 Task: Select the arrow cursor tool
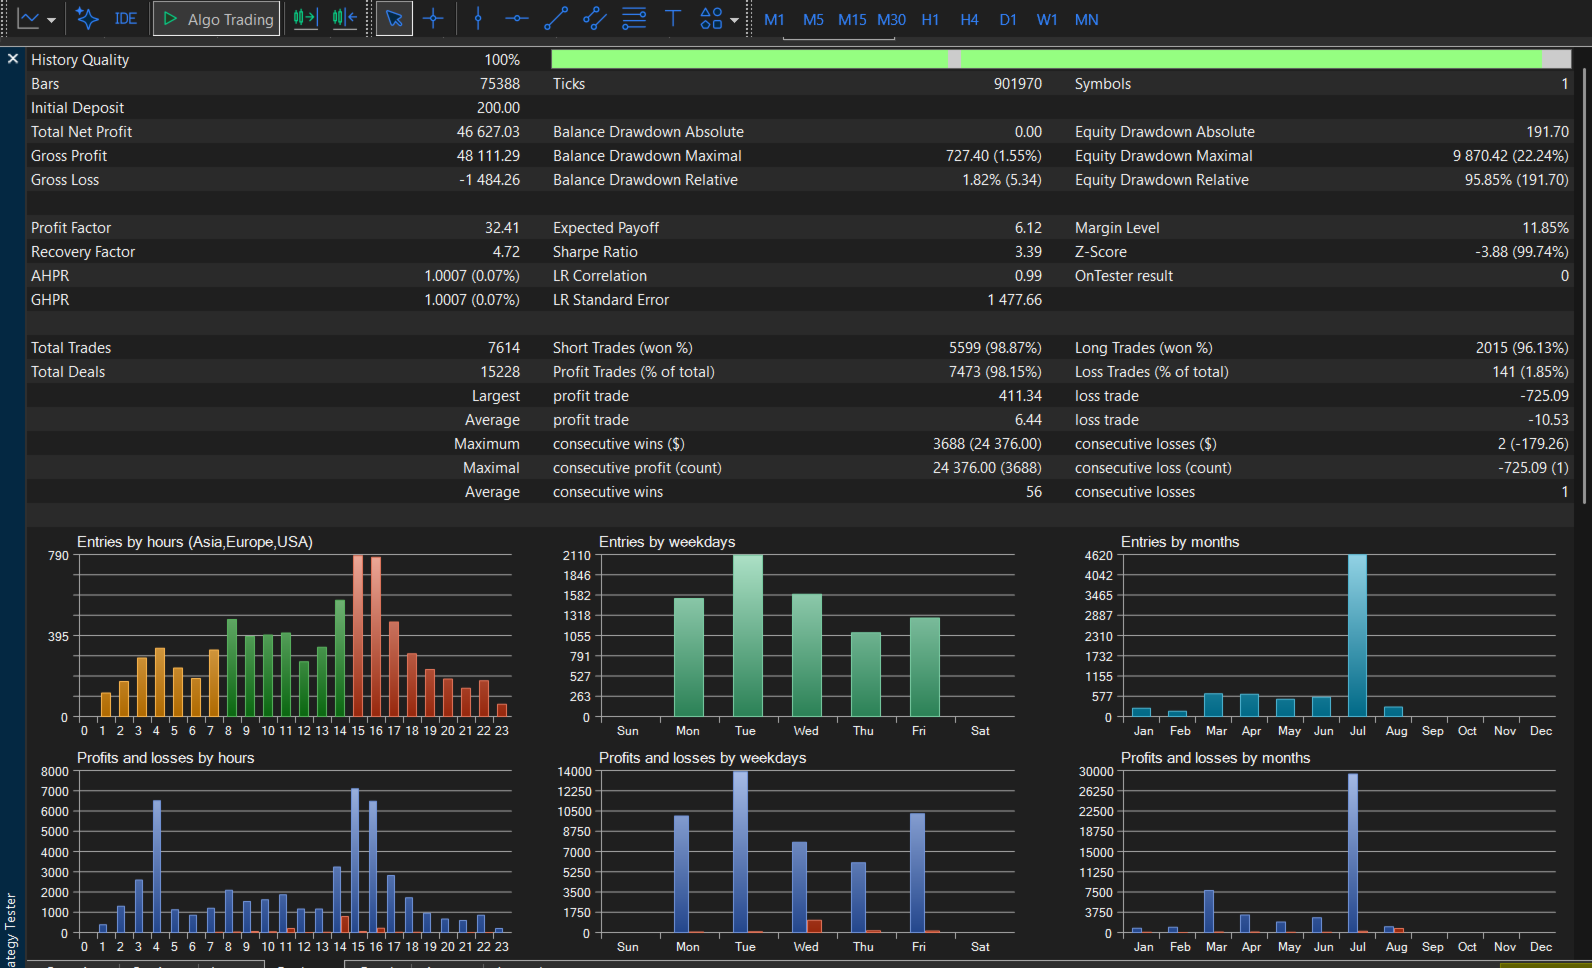395,19
